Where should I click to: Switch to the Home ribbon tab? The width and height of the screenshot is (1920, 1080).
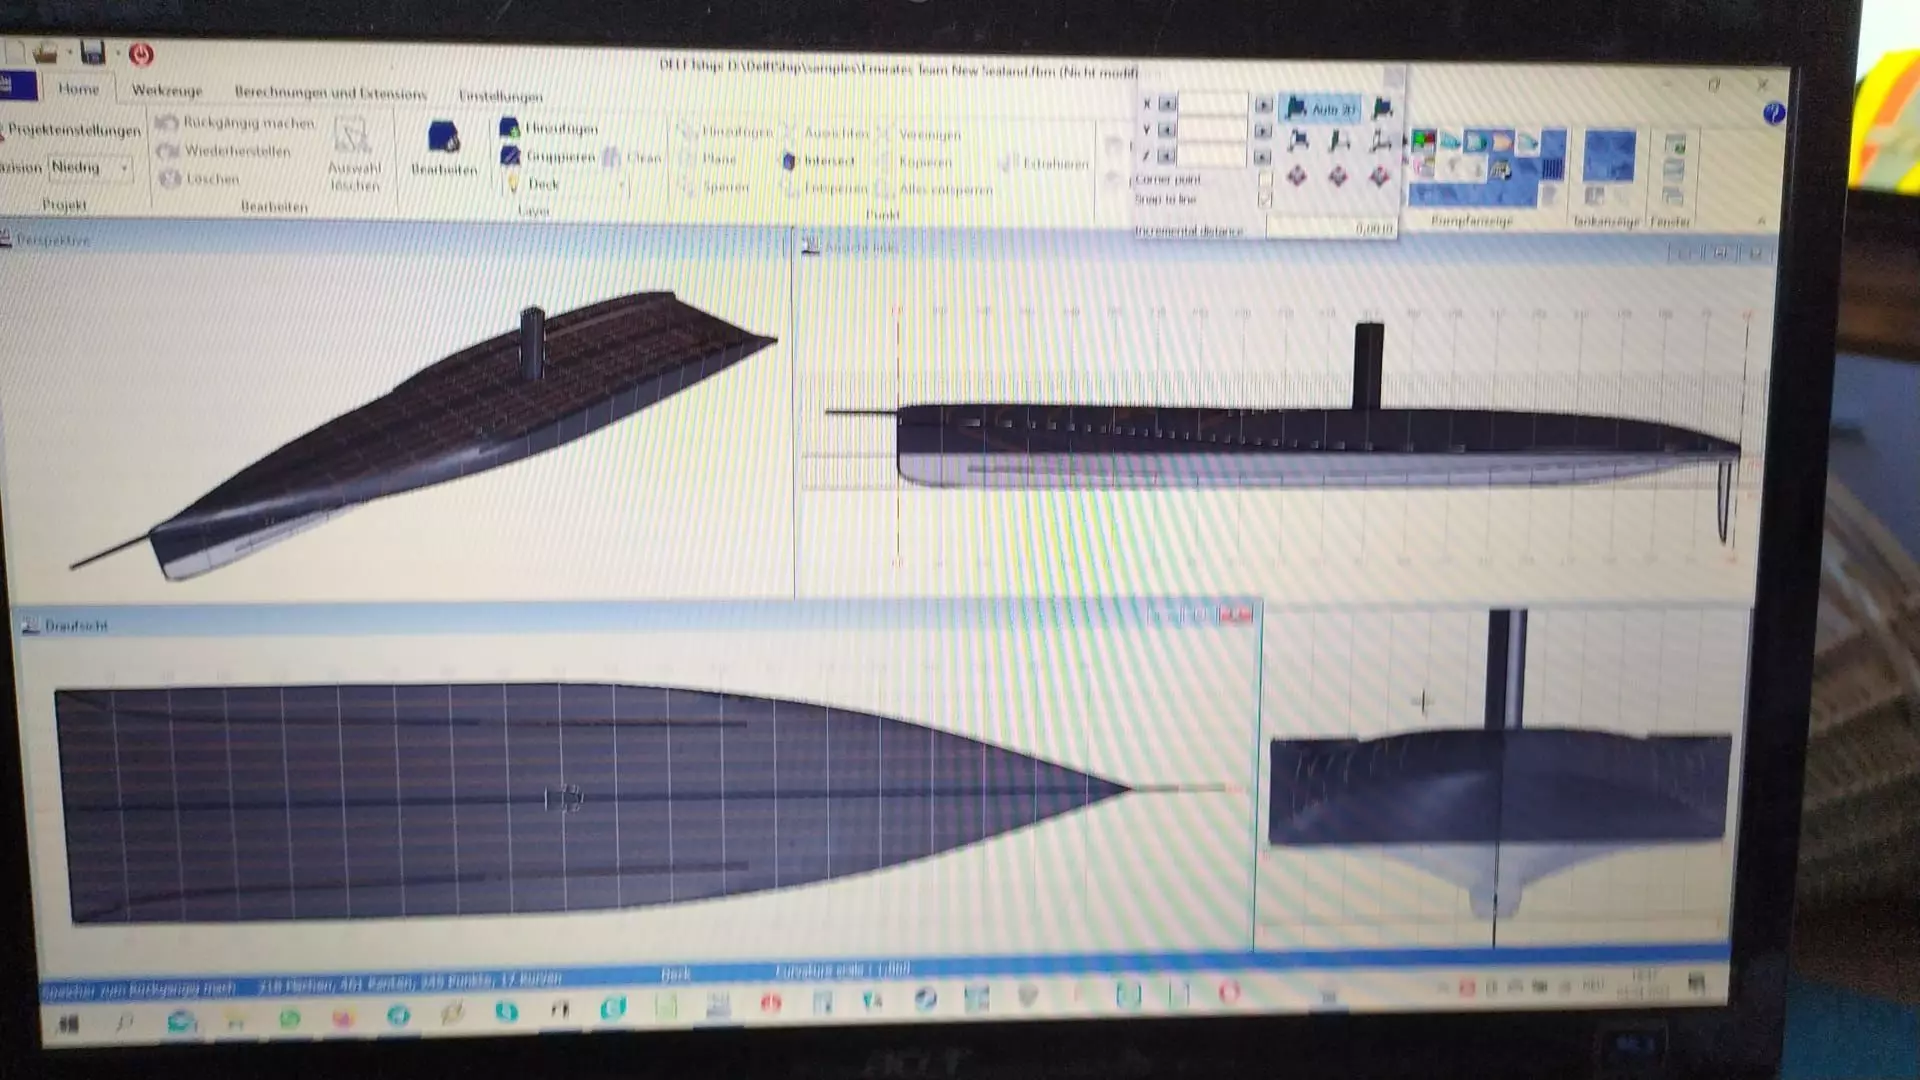click(x=78, y=88)
